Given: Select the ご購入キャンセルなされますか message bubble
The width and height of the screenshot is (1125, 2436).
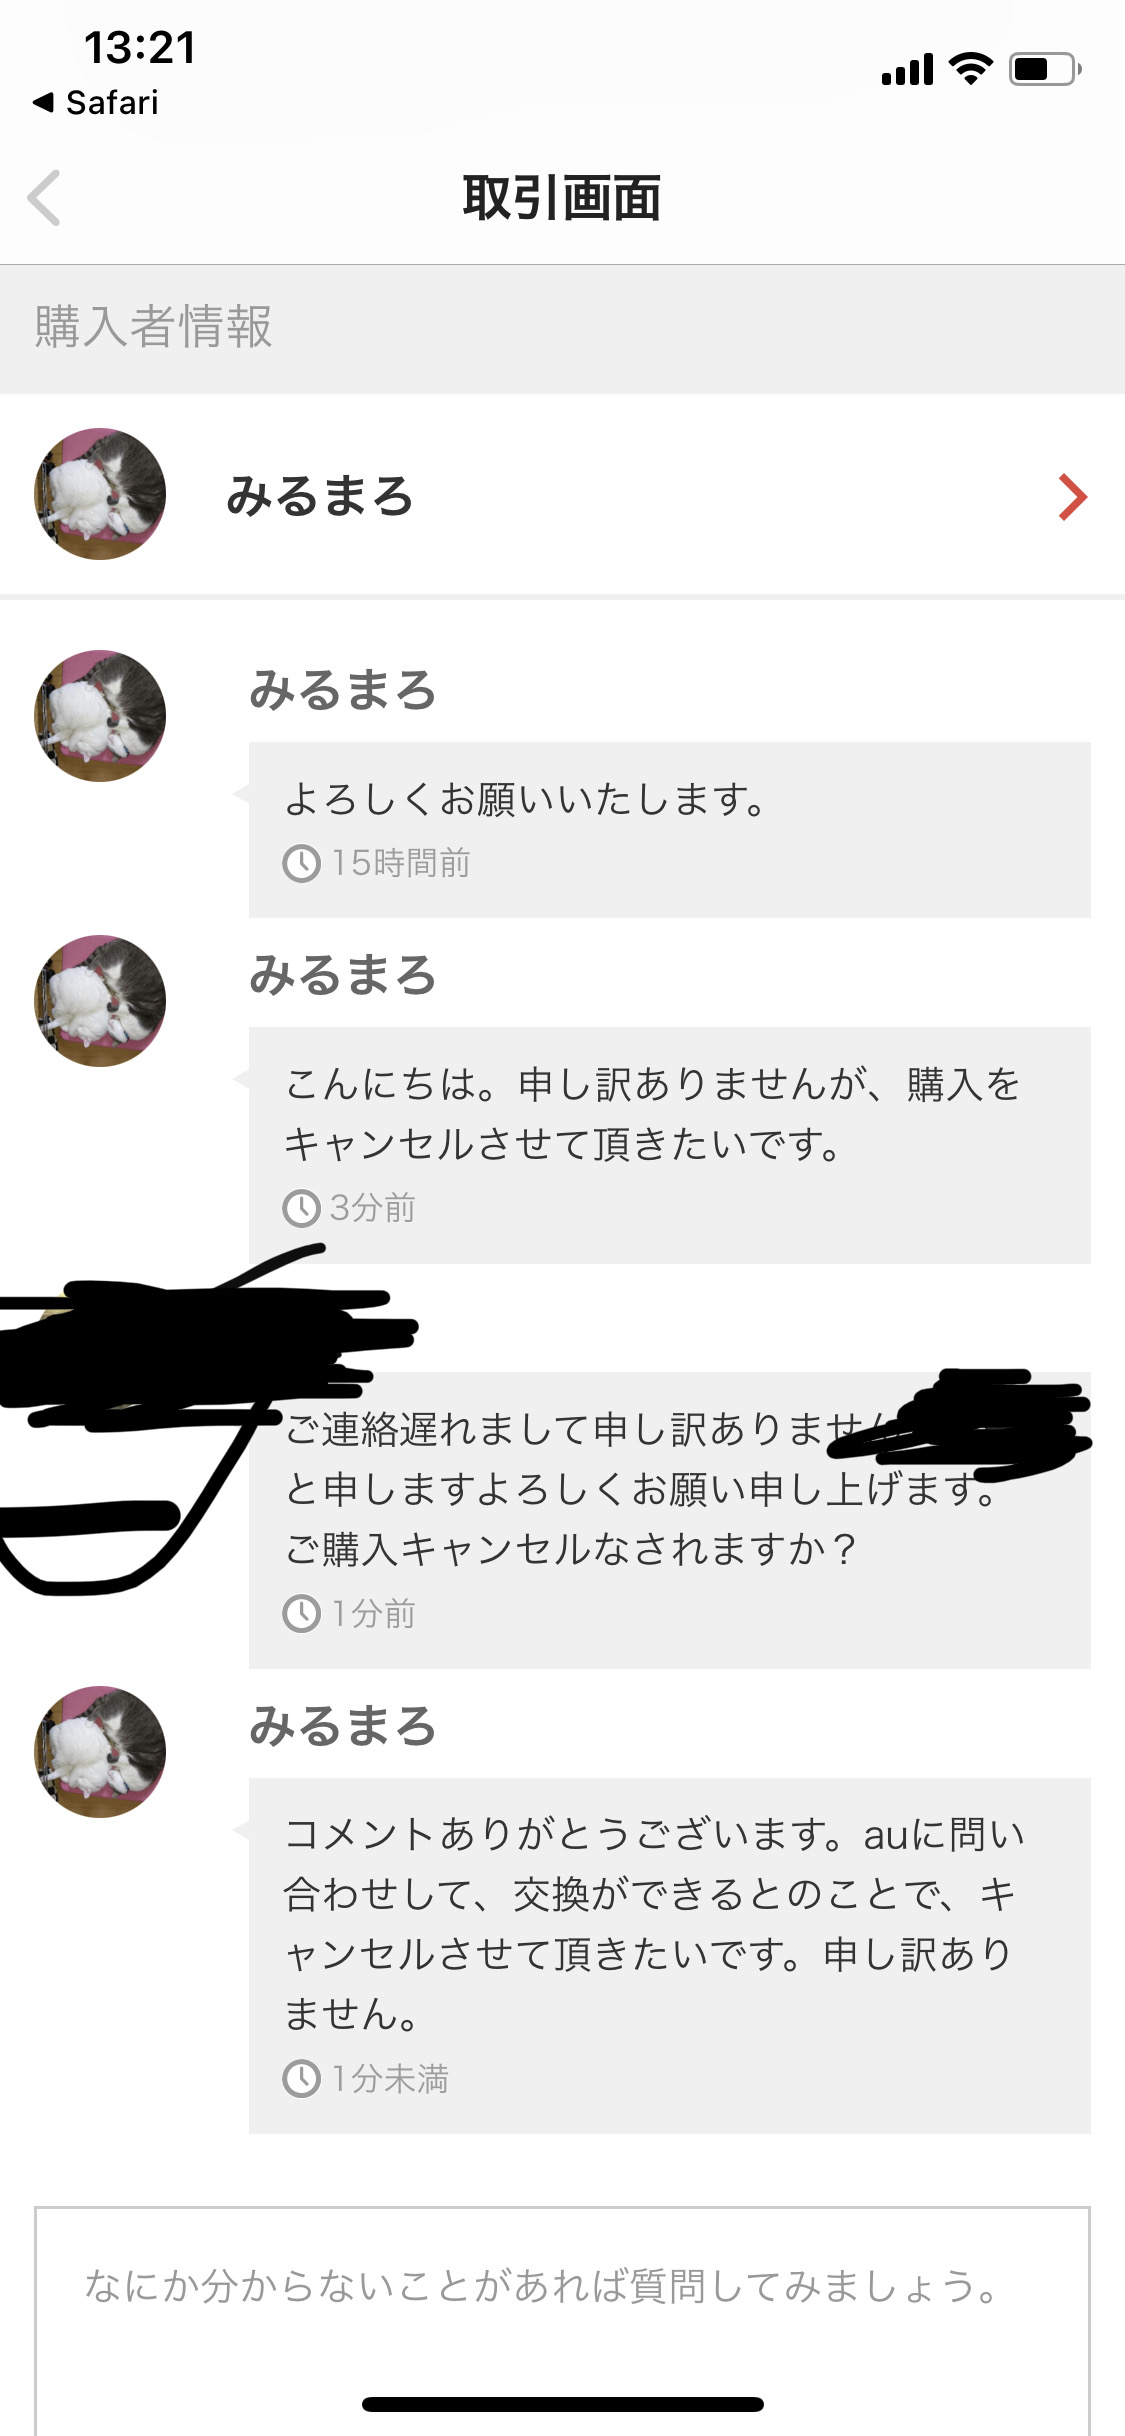Looking at the screenshot, I should pyautogui.click(x=669, y=1520).
